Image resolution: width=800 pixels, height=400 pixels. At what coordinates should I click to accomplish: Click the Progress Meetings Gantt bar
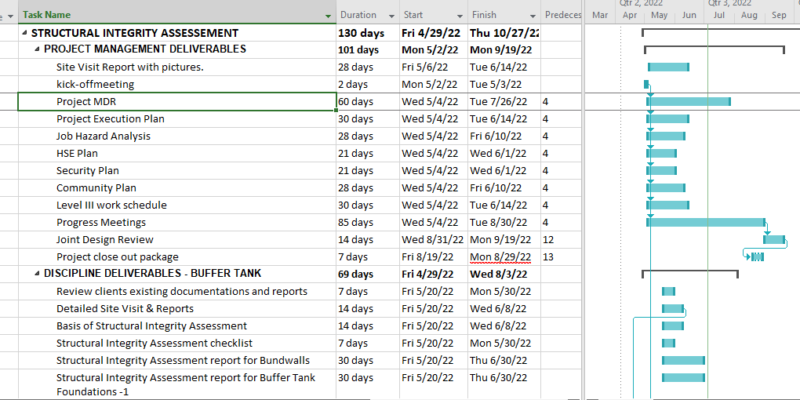(x=707, y=222)
